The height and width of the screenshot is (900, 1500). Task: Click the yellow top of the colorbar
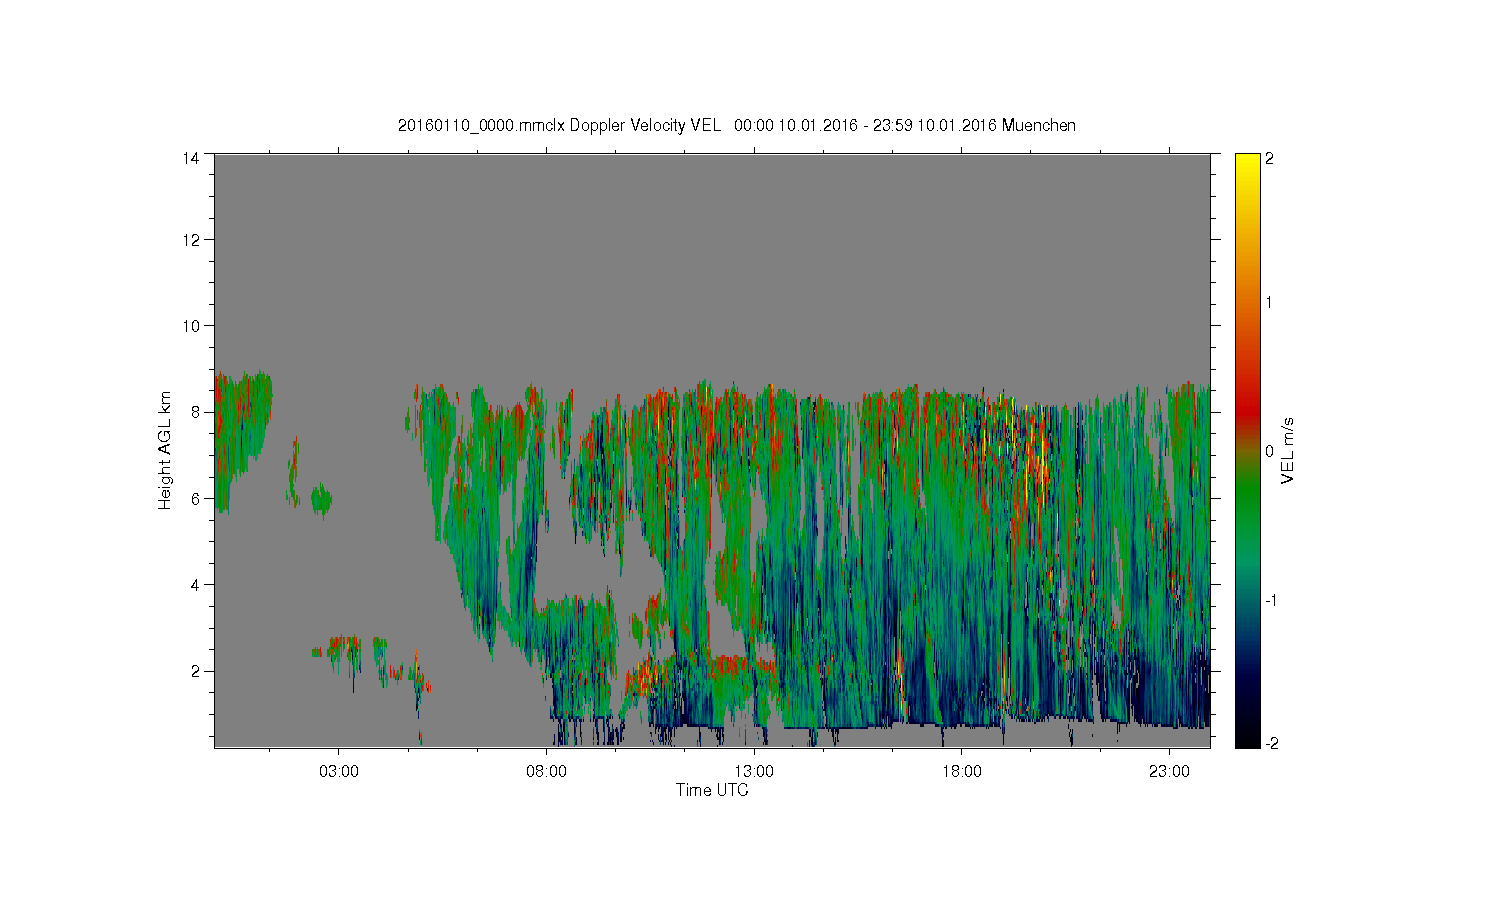pos(1247,170)
